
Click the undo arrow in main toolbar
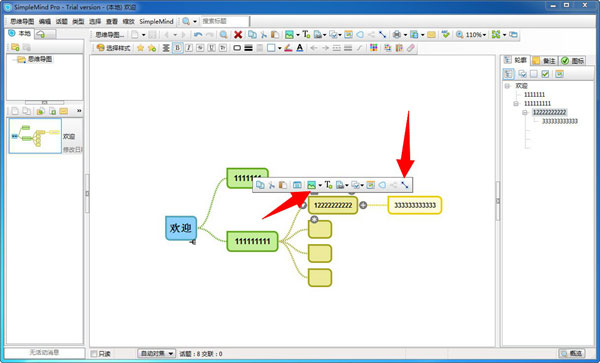[x=198, y=35]
